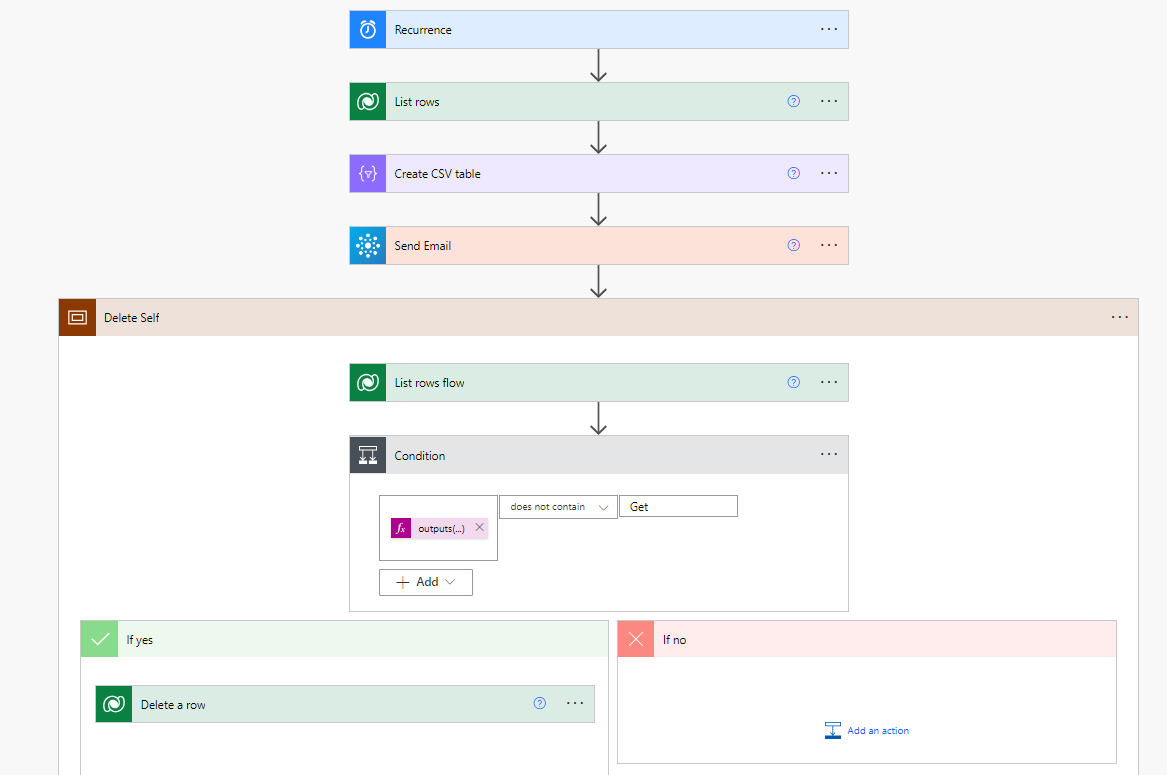Image resolution: width=1167 pixels, height=775 pixels.
Task: Click the Delete a row Dataverse icon
Action: (113, 703)
